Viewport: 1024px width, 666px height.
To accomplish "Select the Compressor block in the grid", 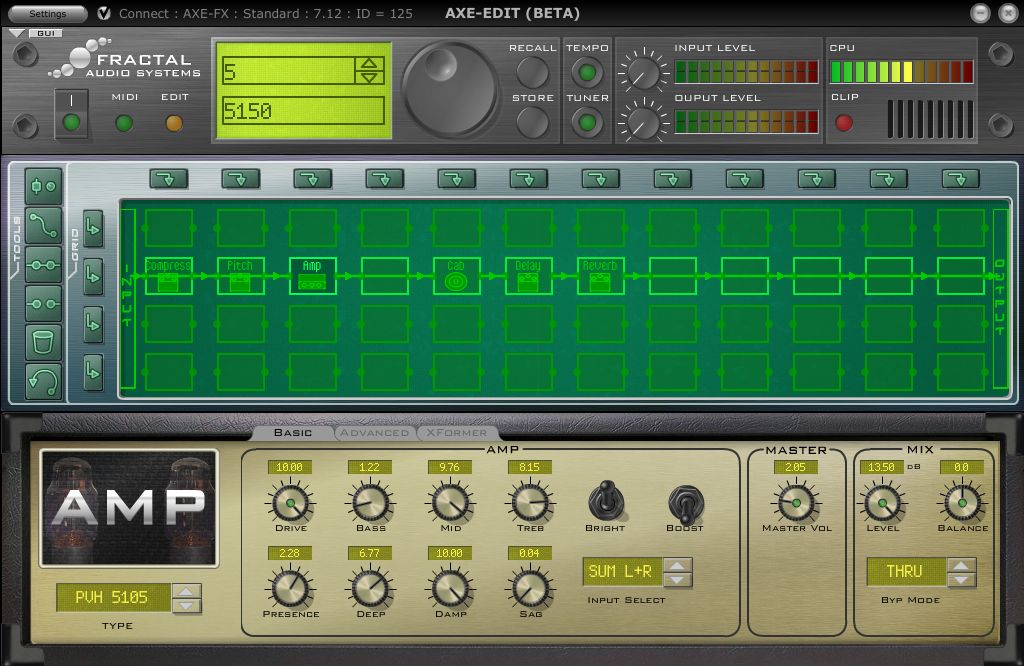I will [x=168, y=276].
